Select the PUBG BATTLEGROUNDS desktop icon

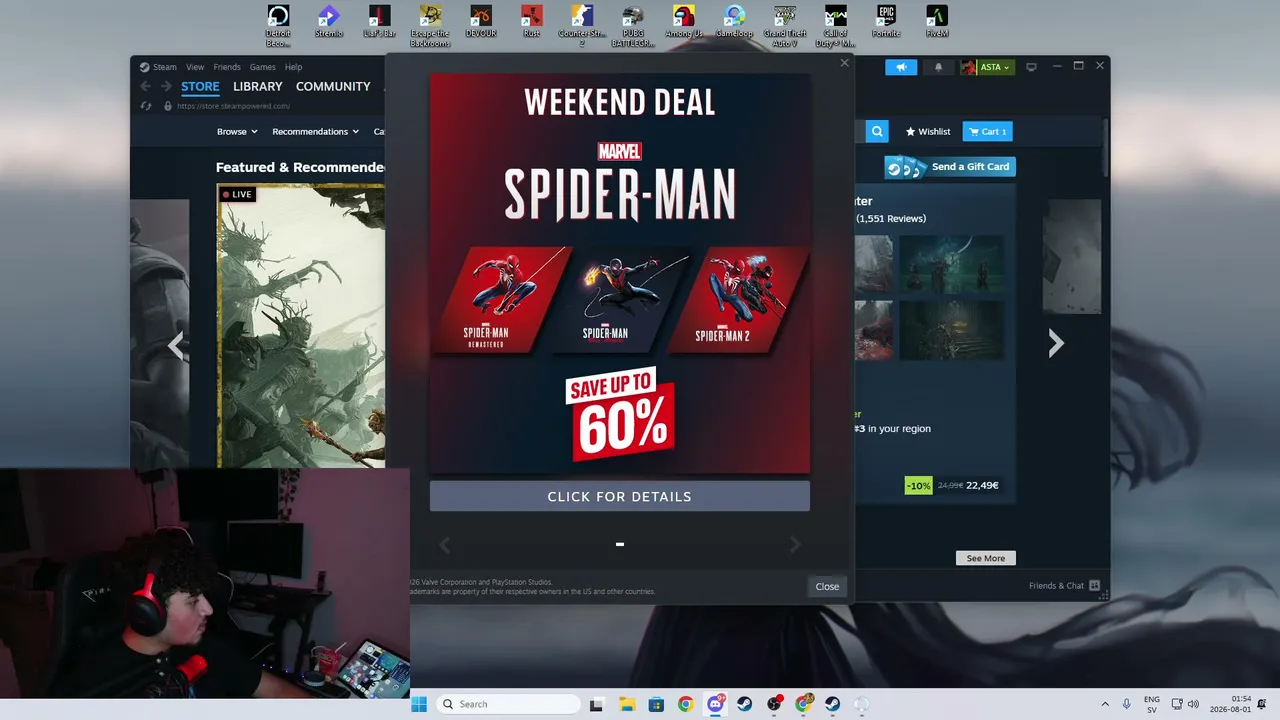pos(633,26)
